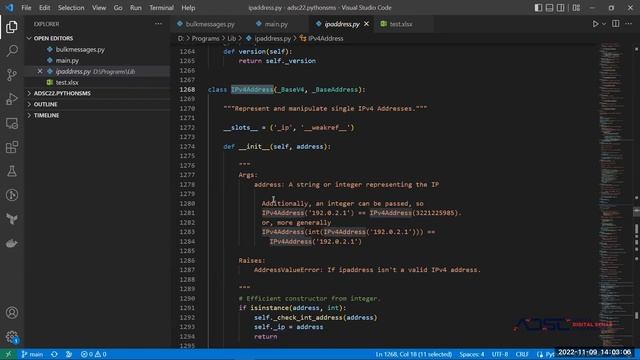Switch to the main.py tab
Viewport: 640px width, 360px height.
pyautogui.click(x=276, y=24)
